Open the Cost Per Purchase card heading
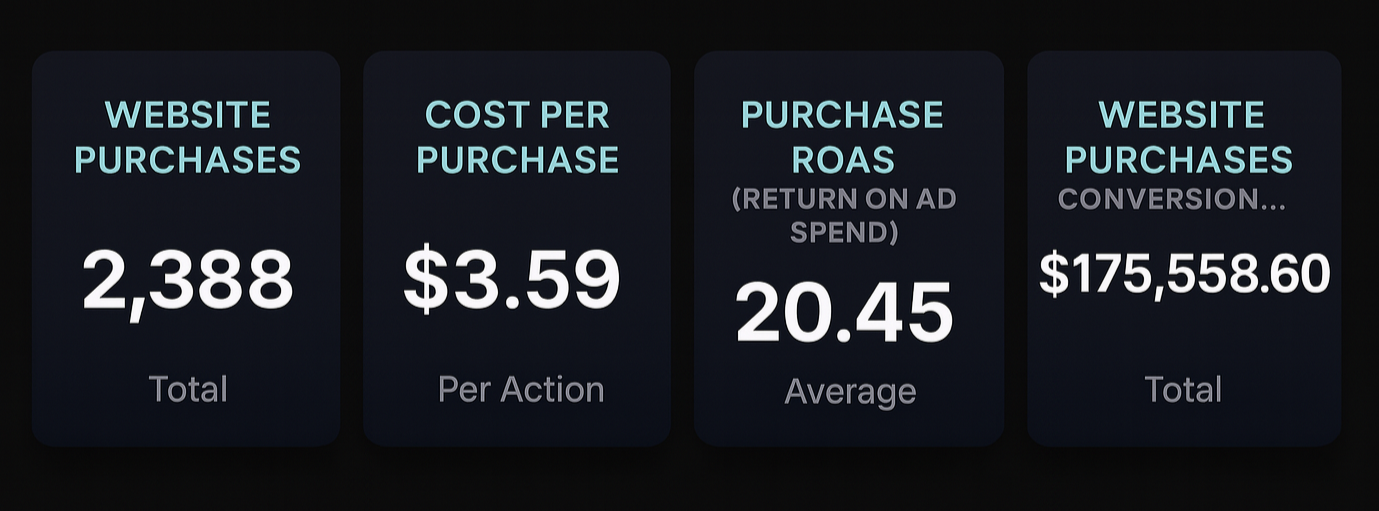The height and width of the screenshot is (511, 1379). pos(517,137)
